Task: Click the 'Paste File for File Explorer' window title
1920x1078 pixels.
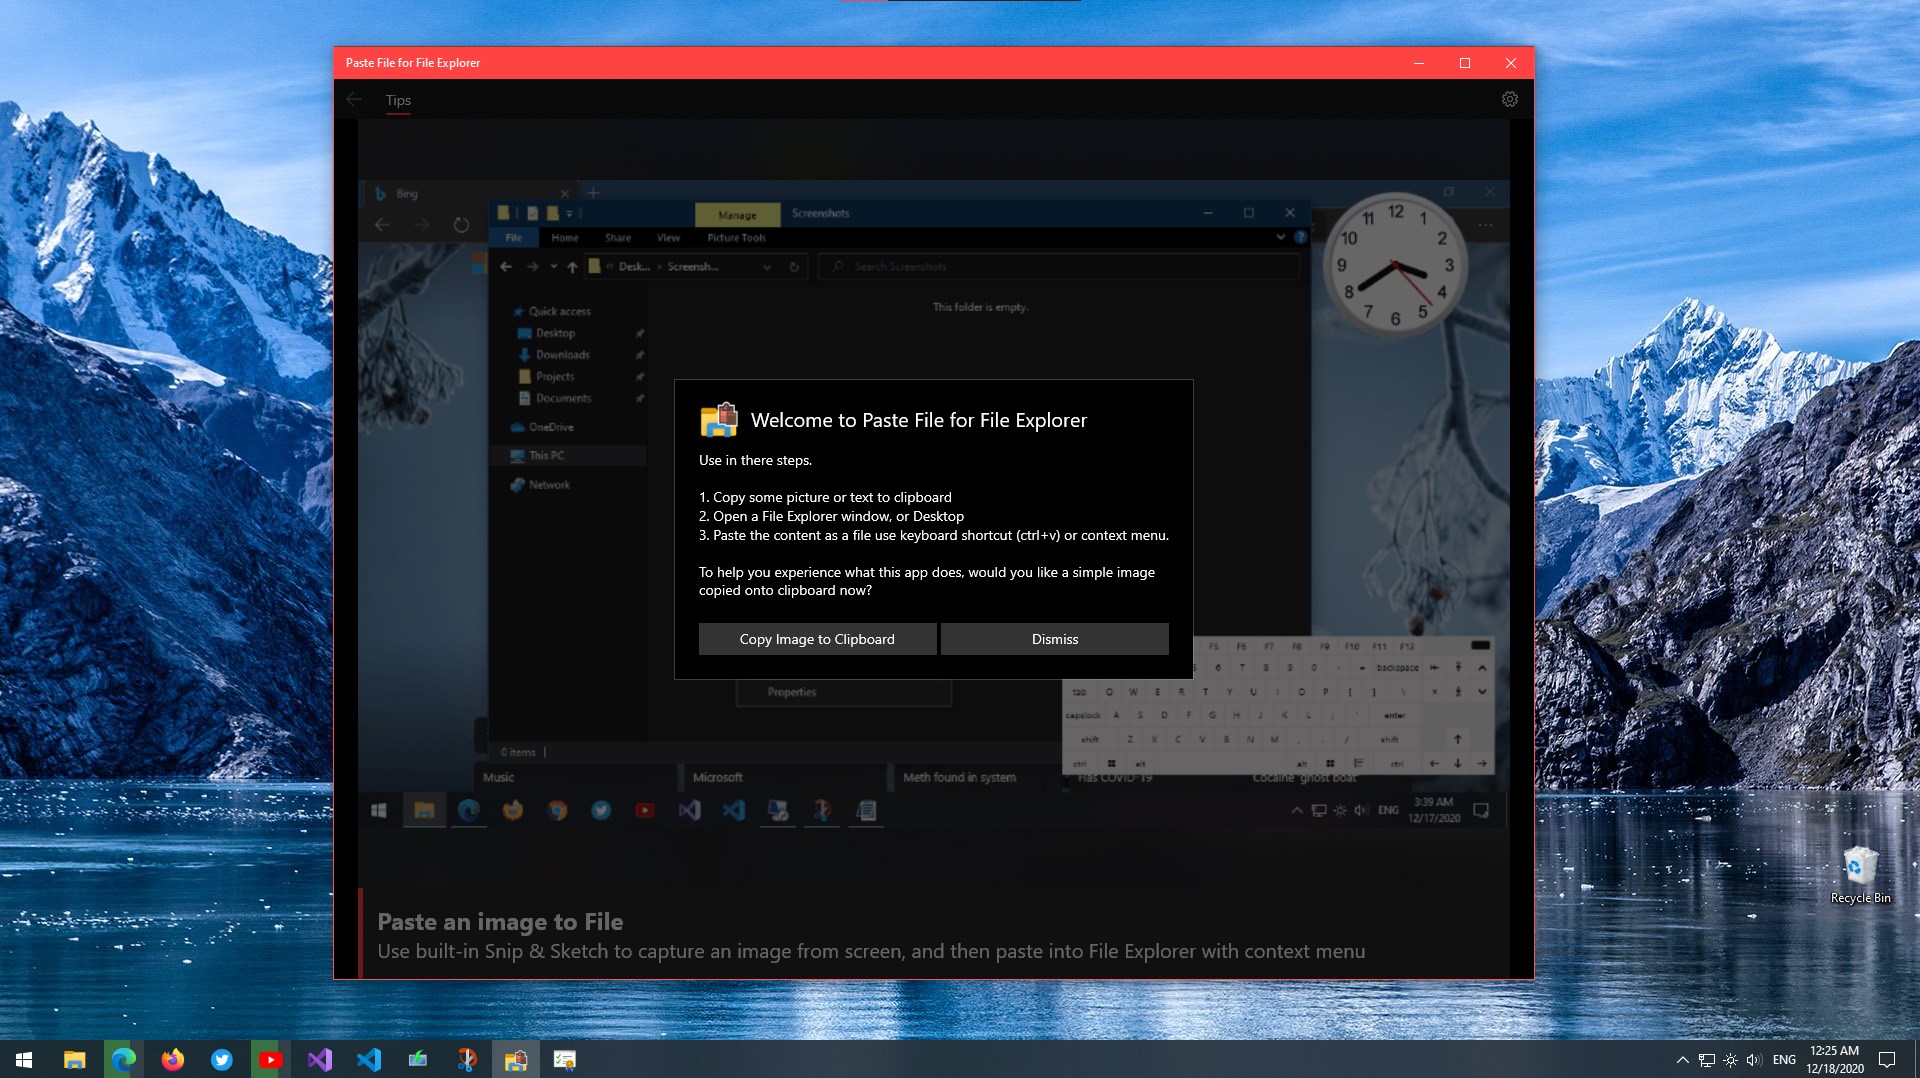Action: coord(413,63)
